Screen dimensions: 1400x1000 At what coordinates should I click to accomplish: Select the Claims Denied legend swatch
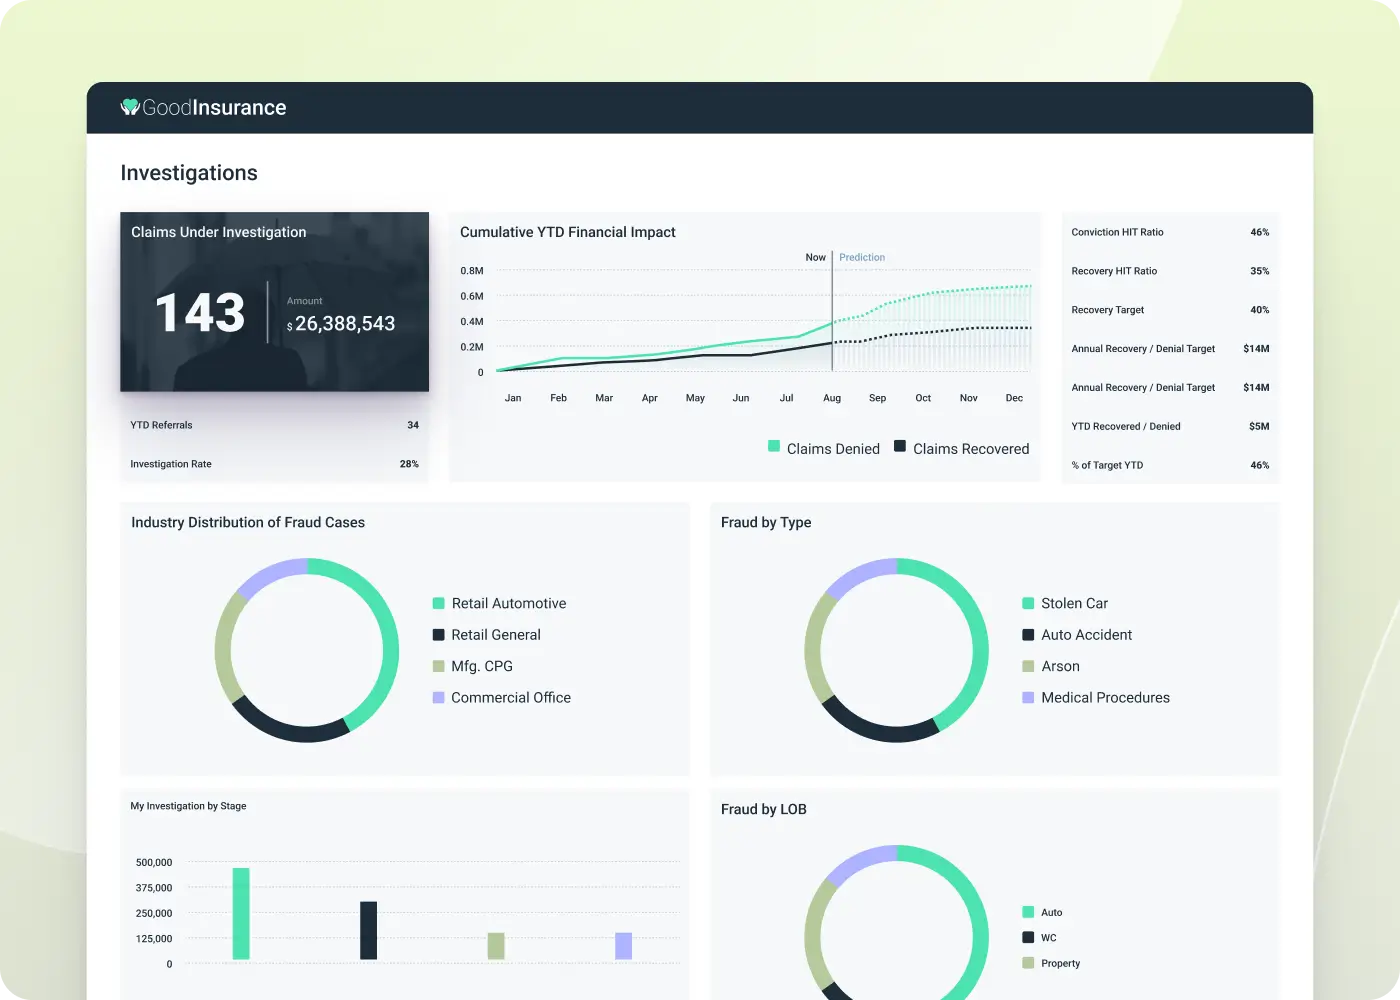click(771, 448)
